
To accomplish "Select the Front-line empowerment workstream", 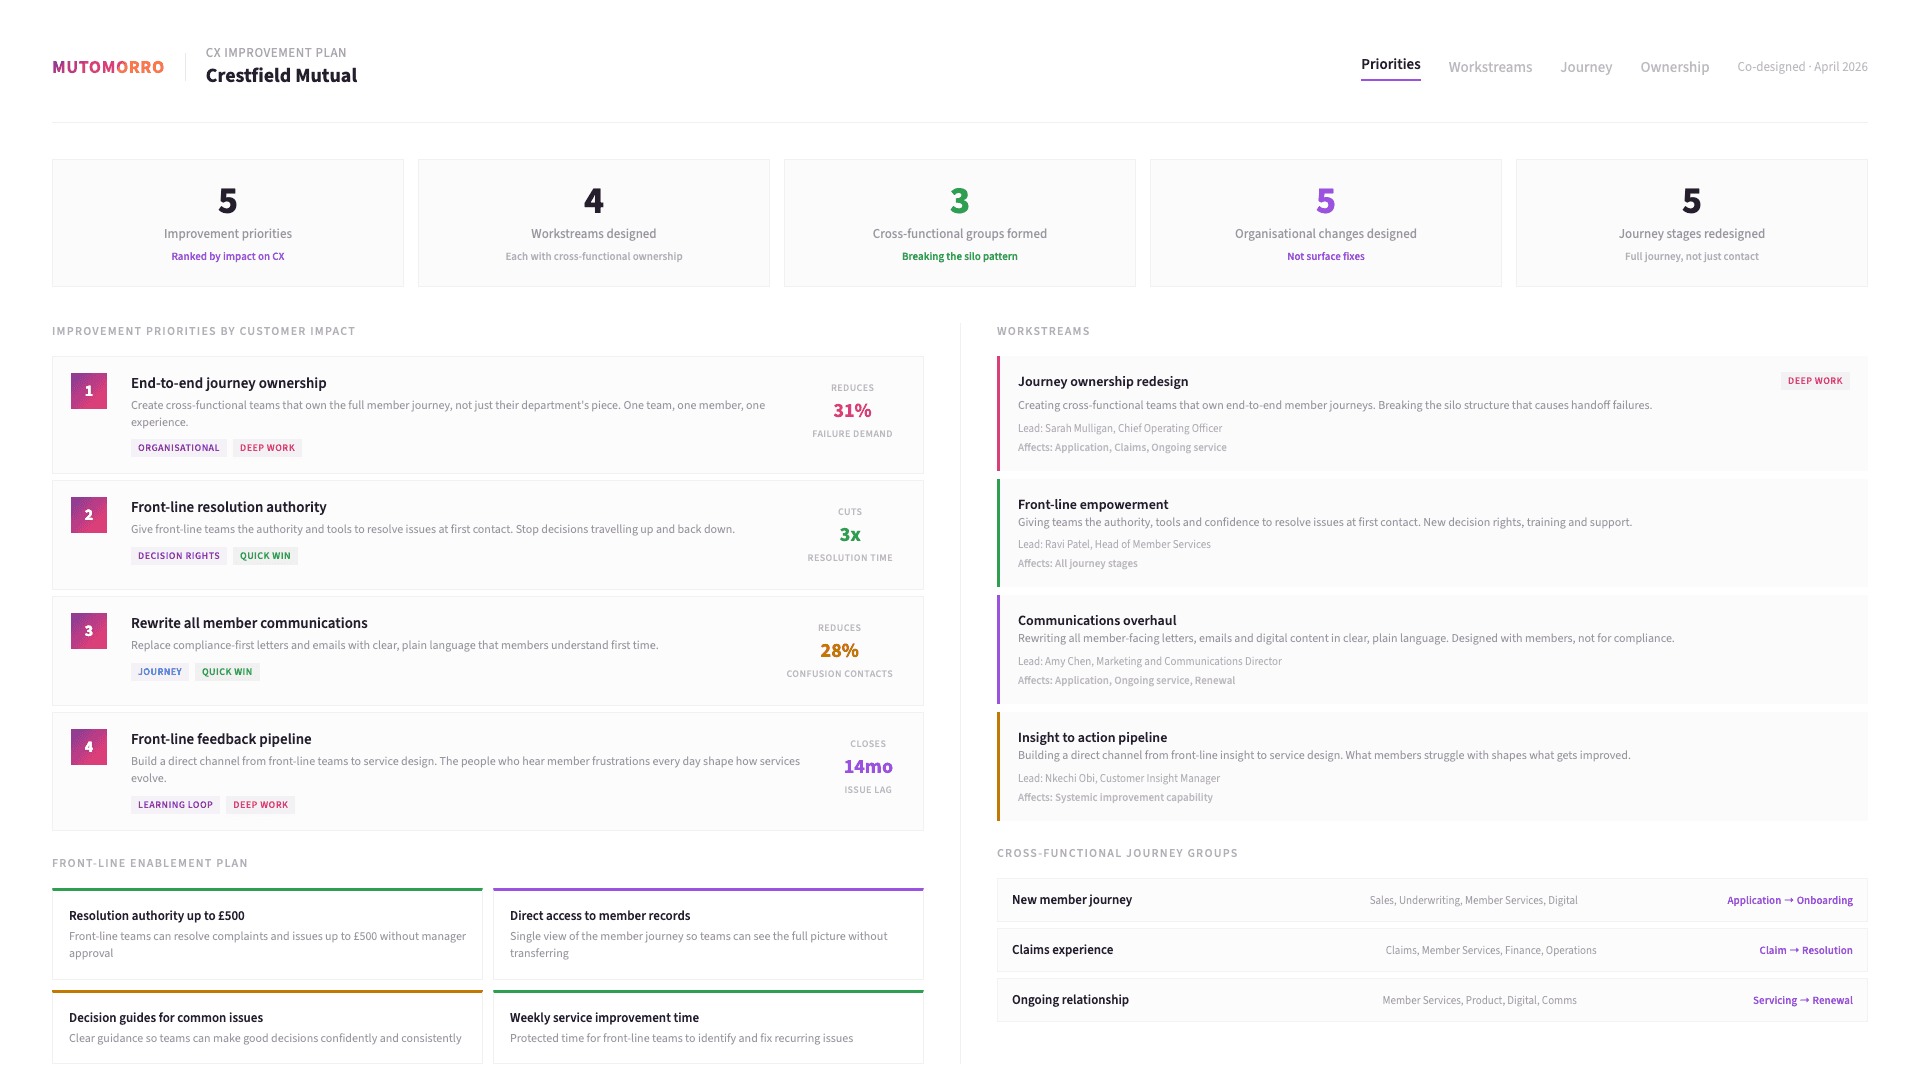I will [1432, 532].
